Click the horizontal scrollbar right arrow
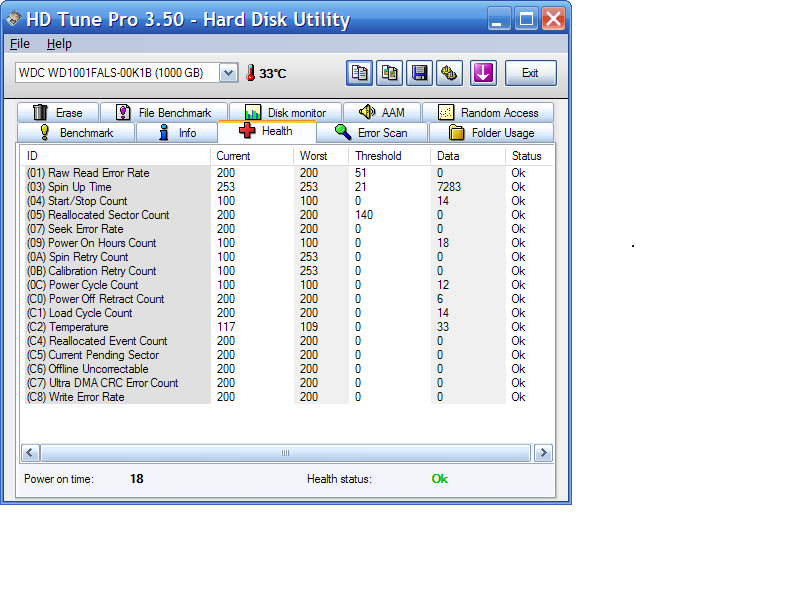 [x=543, y=453]
